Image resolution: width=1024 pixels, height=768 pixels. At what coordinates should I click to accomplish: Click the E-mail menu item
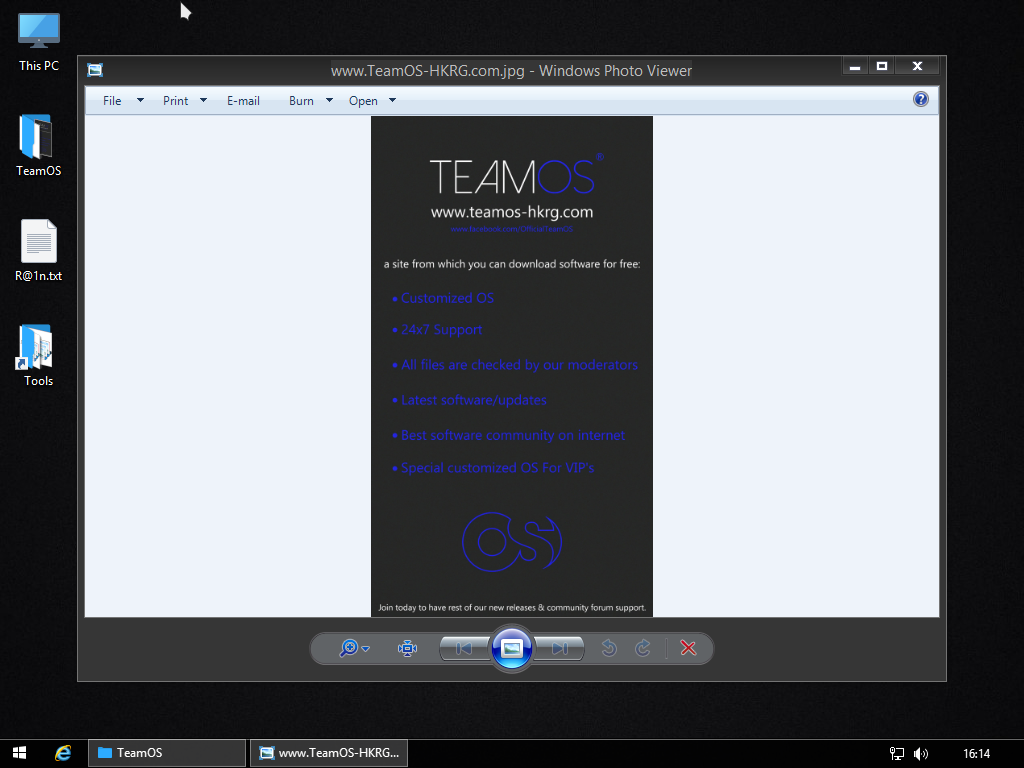tap(244, 101)
